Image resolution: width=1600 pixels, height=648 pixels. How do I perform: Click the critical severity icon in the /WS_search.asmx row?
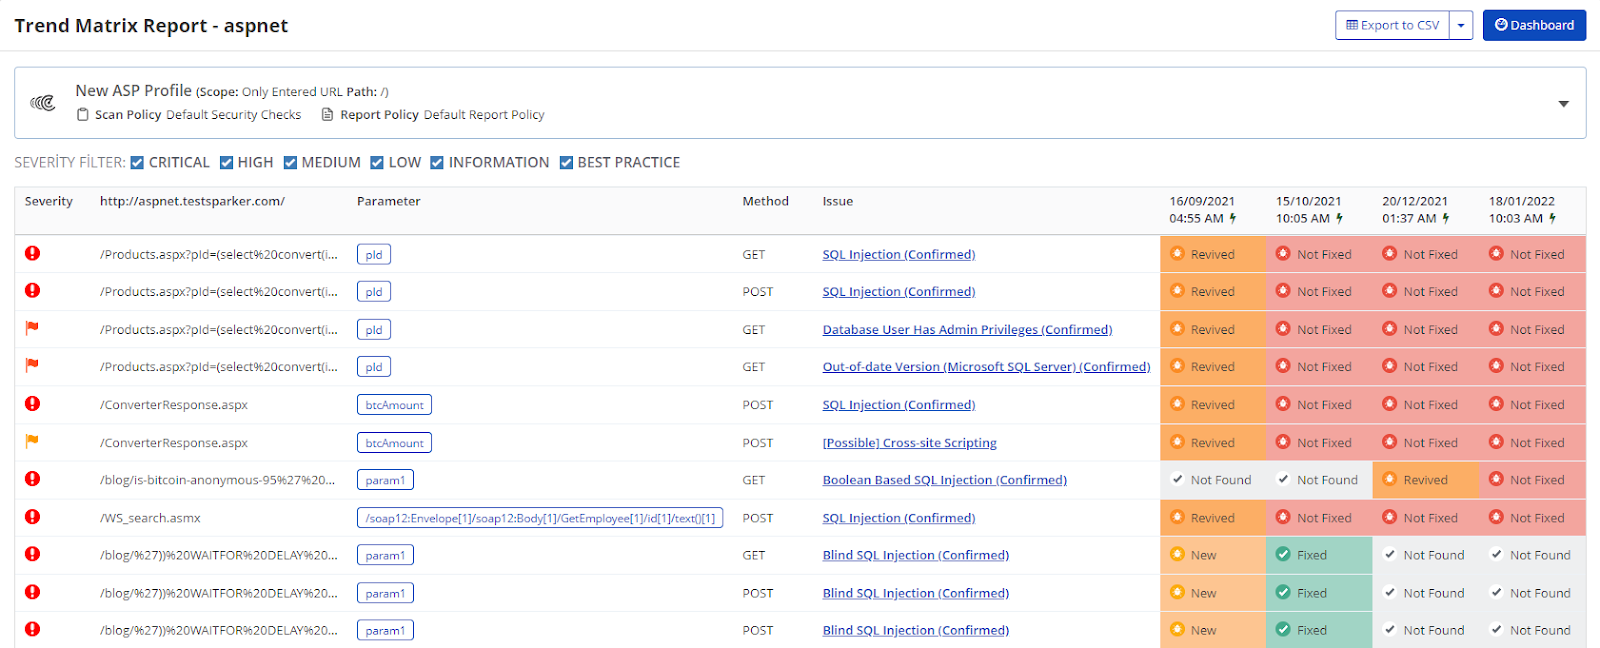tap(32, 517)
